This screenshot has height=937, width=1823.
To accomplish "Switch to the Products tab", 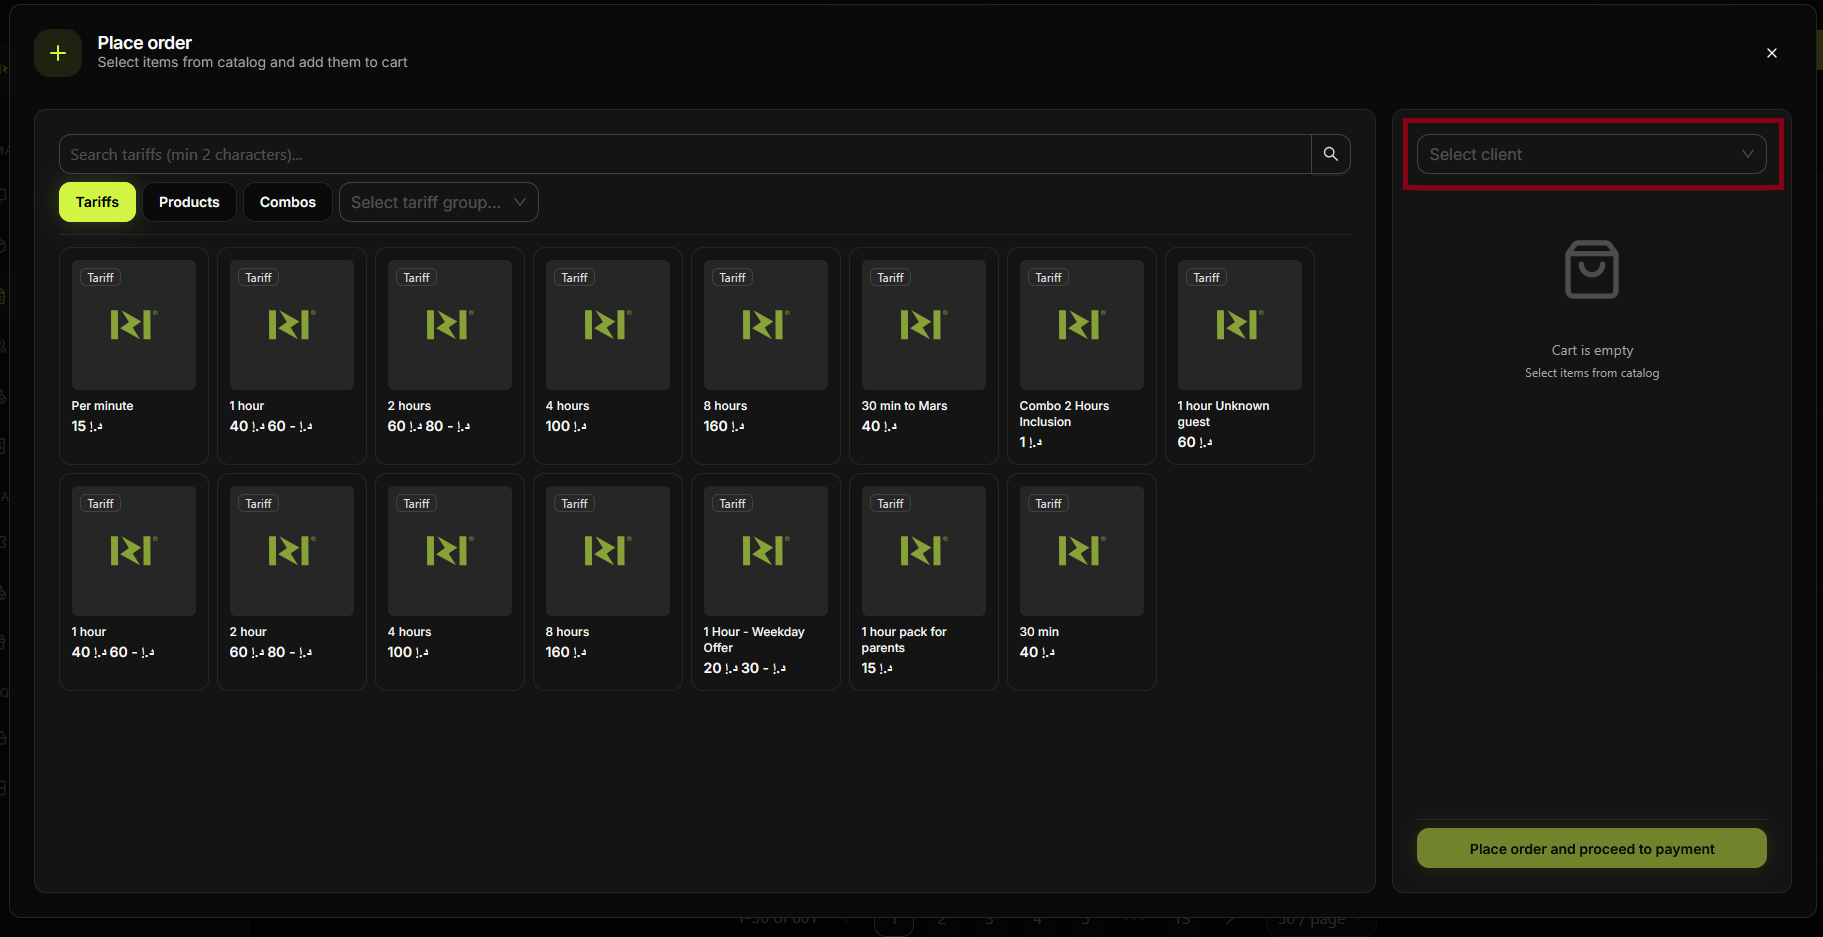I will click(x=189, y=201).
